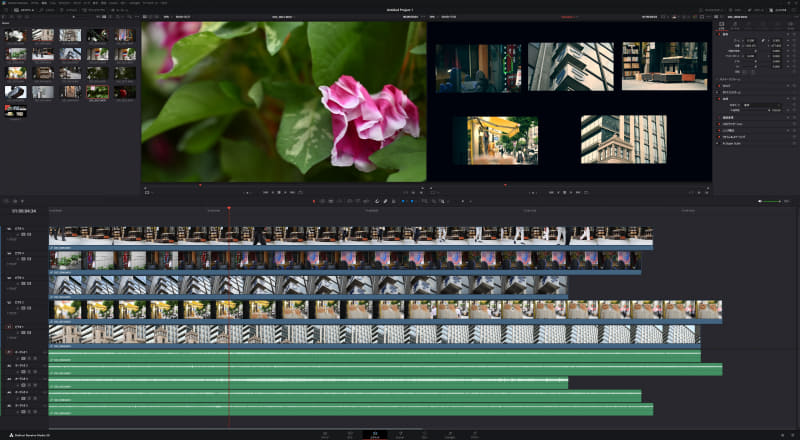
Task: Open the Media Pool panel from the top bar
Action: [x=24, y=10]
